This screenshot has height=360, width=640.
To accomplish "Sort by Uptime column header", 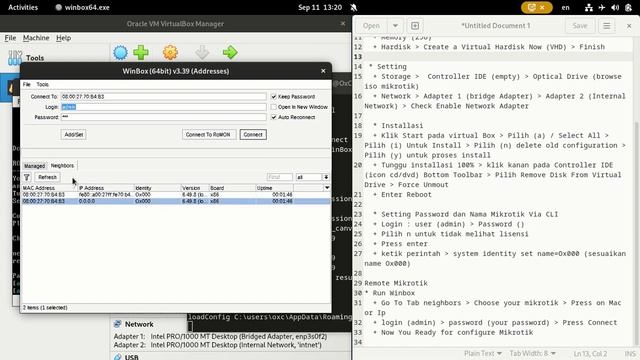I will (x=274, y=188).
